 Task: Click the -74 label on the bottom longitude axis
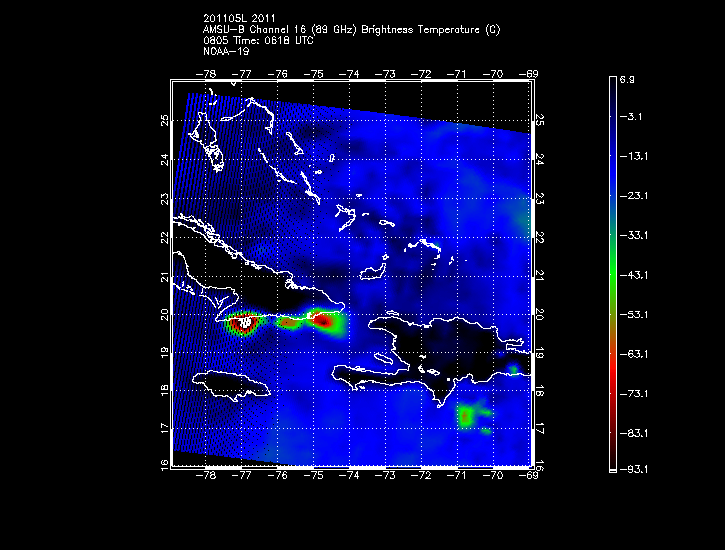tap(349, 475)
